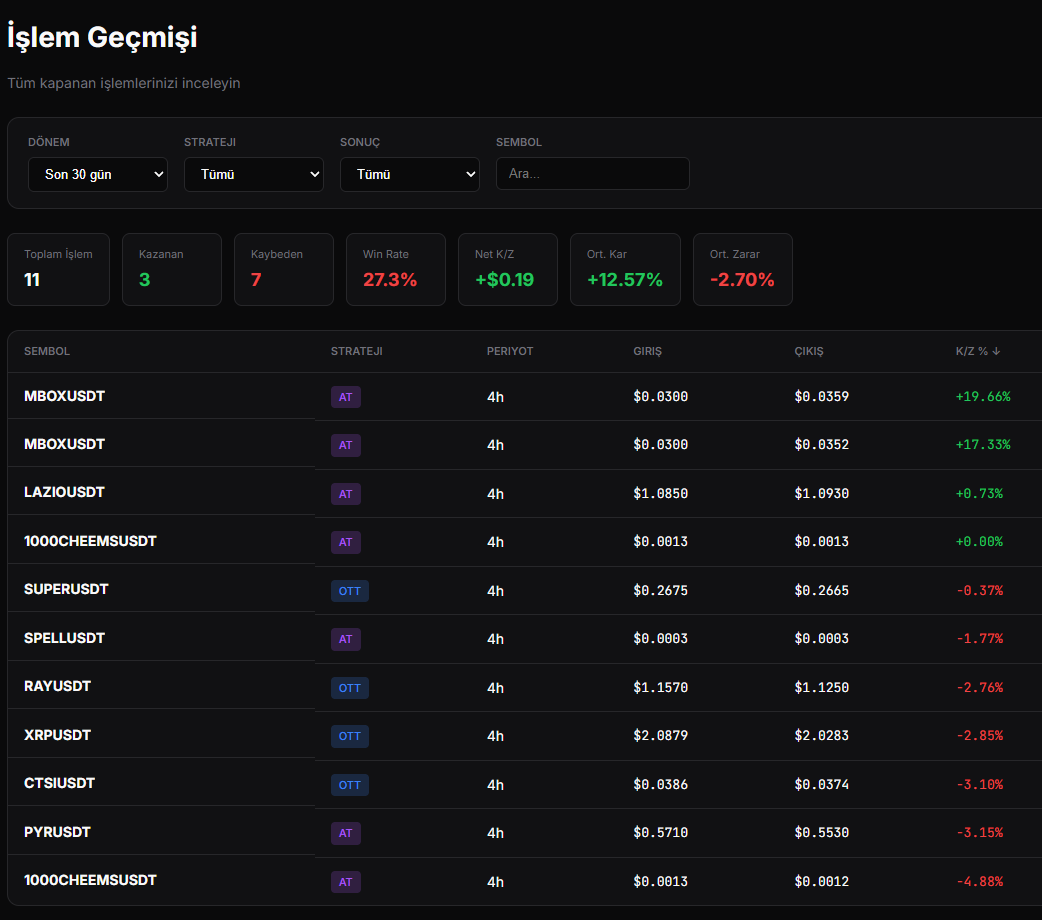Click the -4.88% loss value
The width and height of the screenshot is (1042, 920).
[980, 882]
